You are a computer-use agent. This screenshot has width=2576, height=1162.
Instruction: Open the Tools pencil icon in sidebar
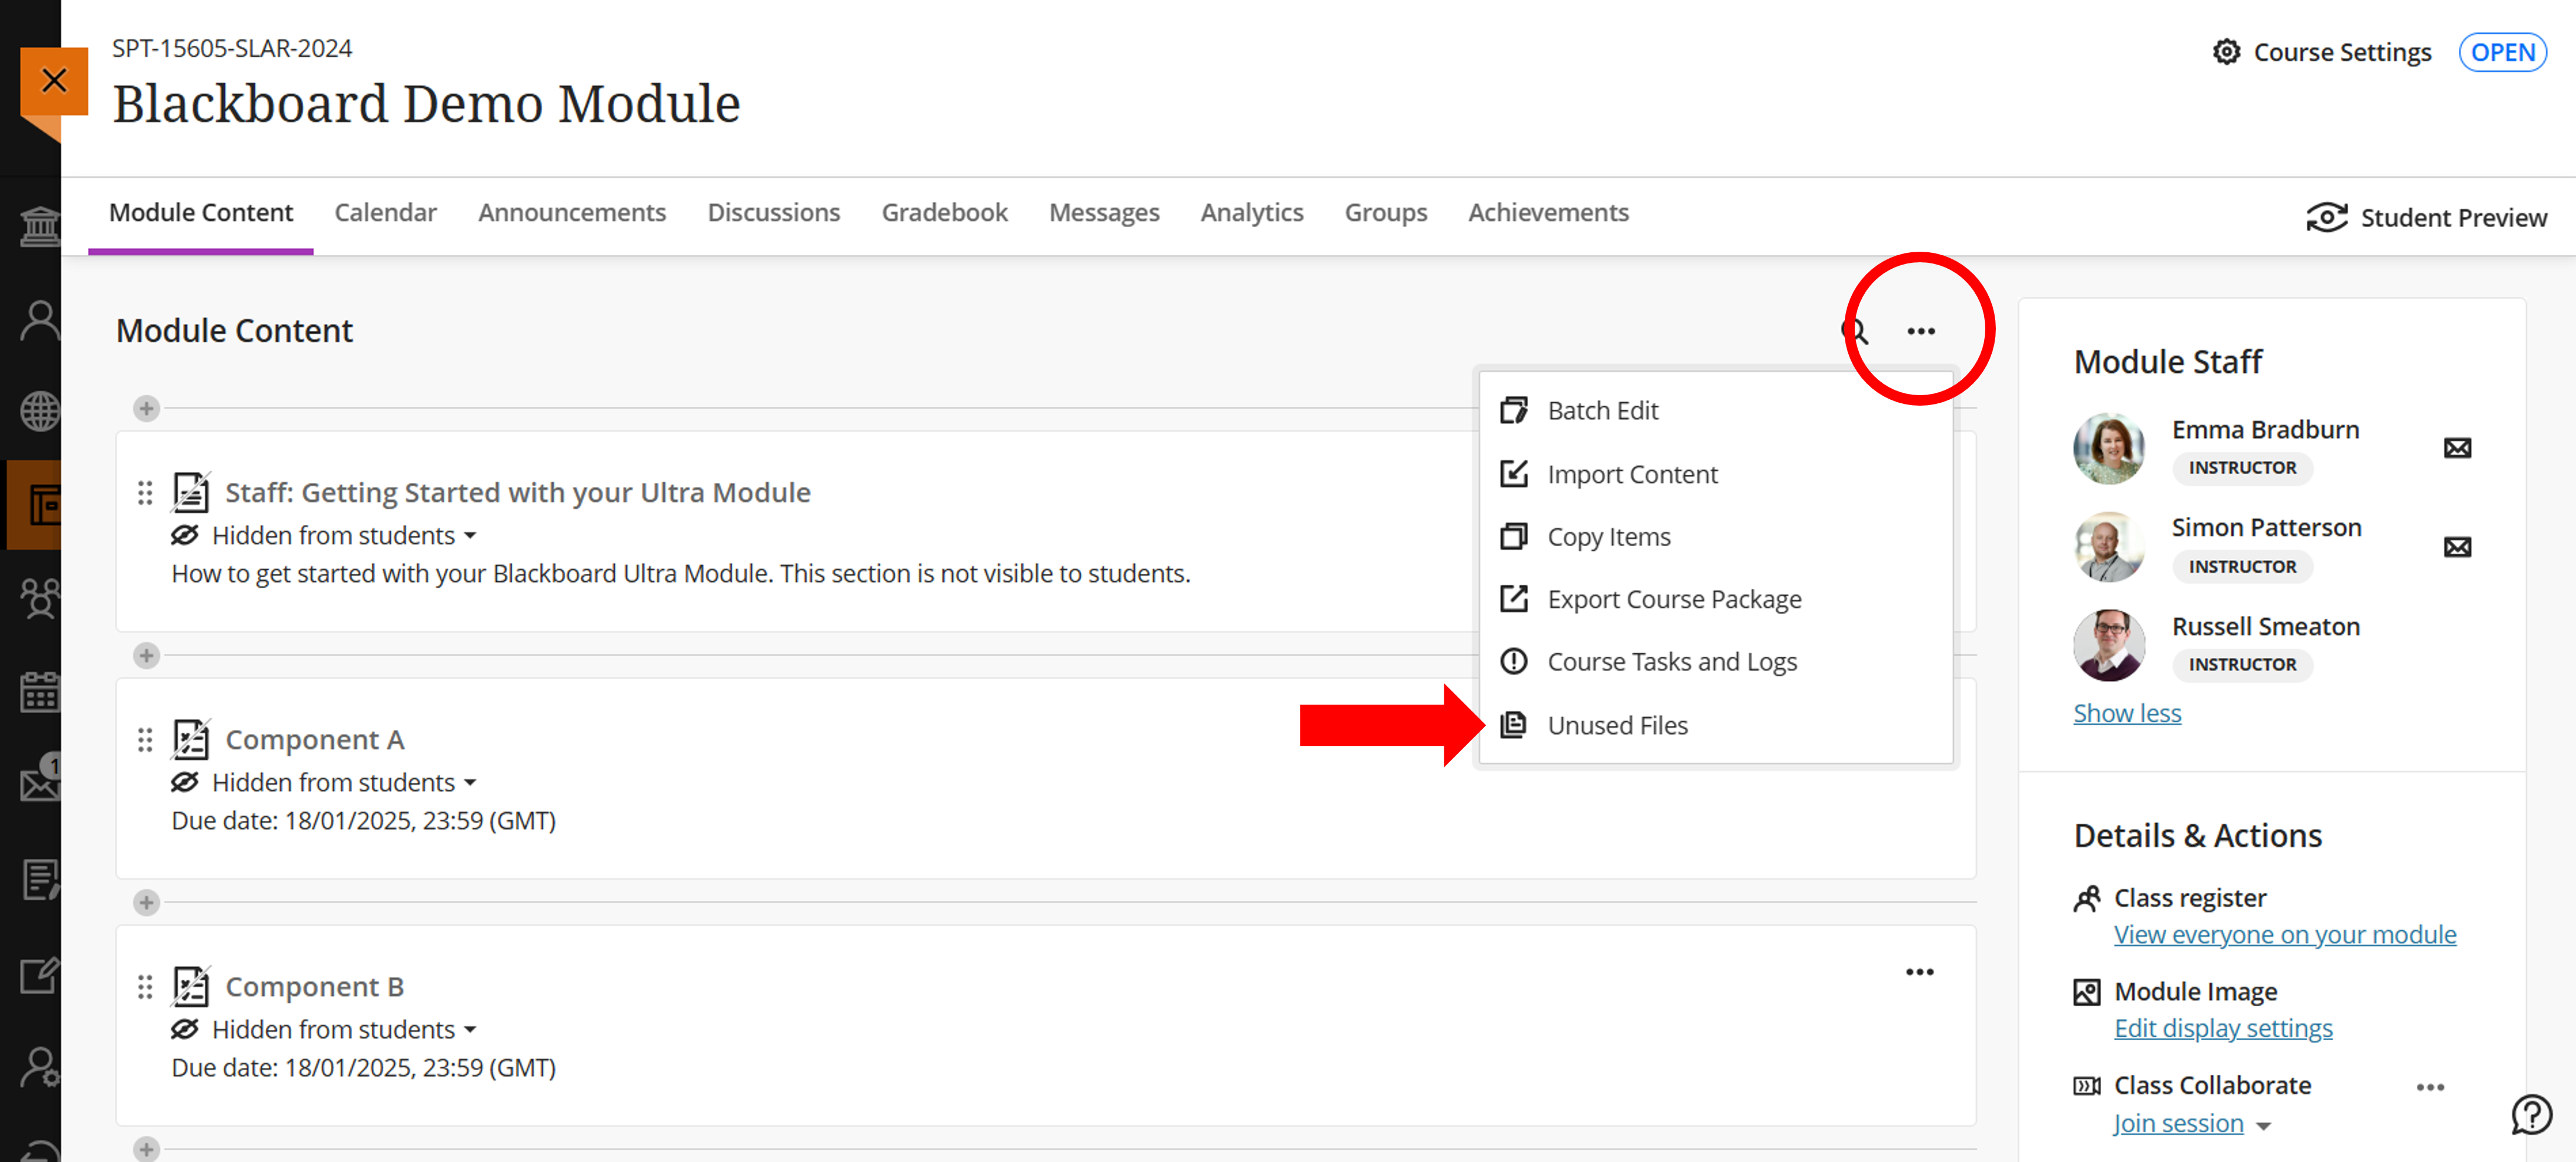(40, 975)
